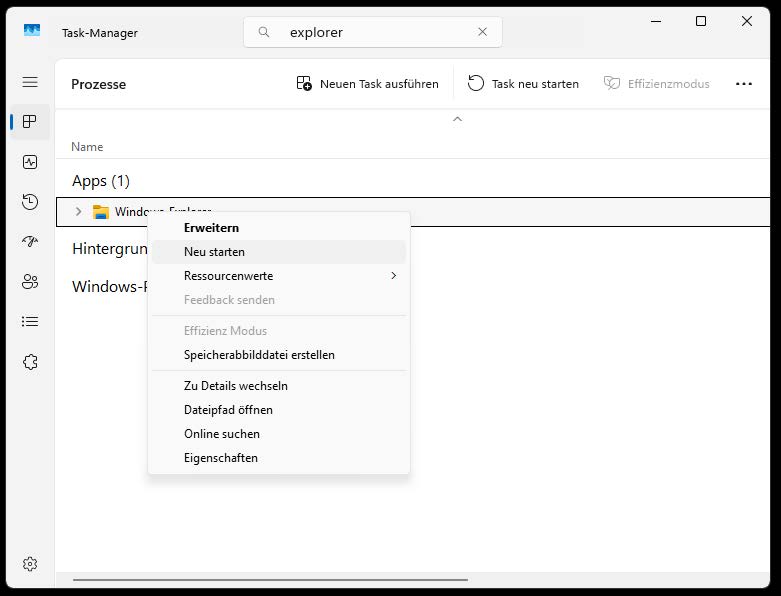Click Task neu starten in the toolbar

pyautogui.click(x=523, y=84)
